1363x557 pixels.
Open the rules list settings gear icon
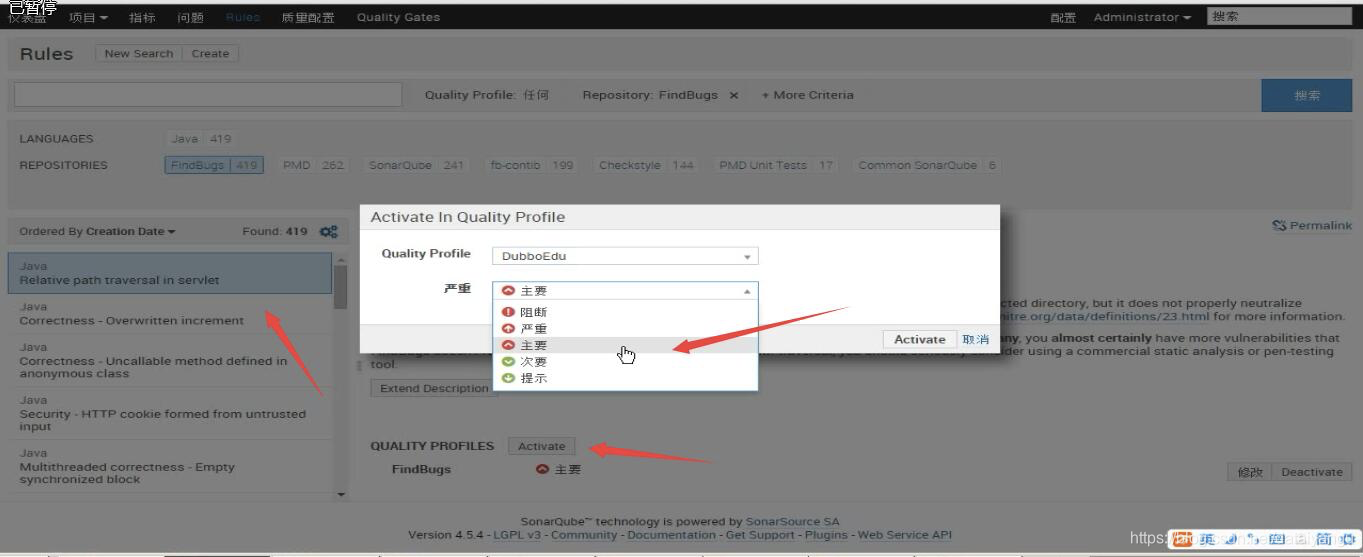[328, 231]
